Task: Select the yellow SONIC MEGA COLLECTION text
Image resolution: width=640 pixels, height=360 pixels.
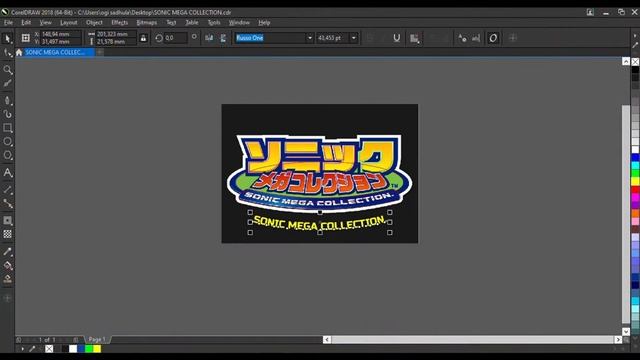Action: pyautogui.click(x=320, y=223)
